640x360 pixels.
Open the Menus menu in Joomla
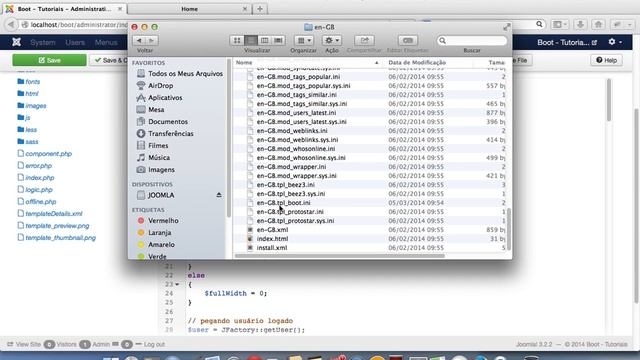click(x=106, y=42)
